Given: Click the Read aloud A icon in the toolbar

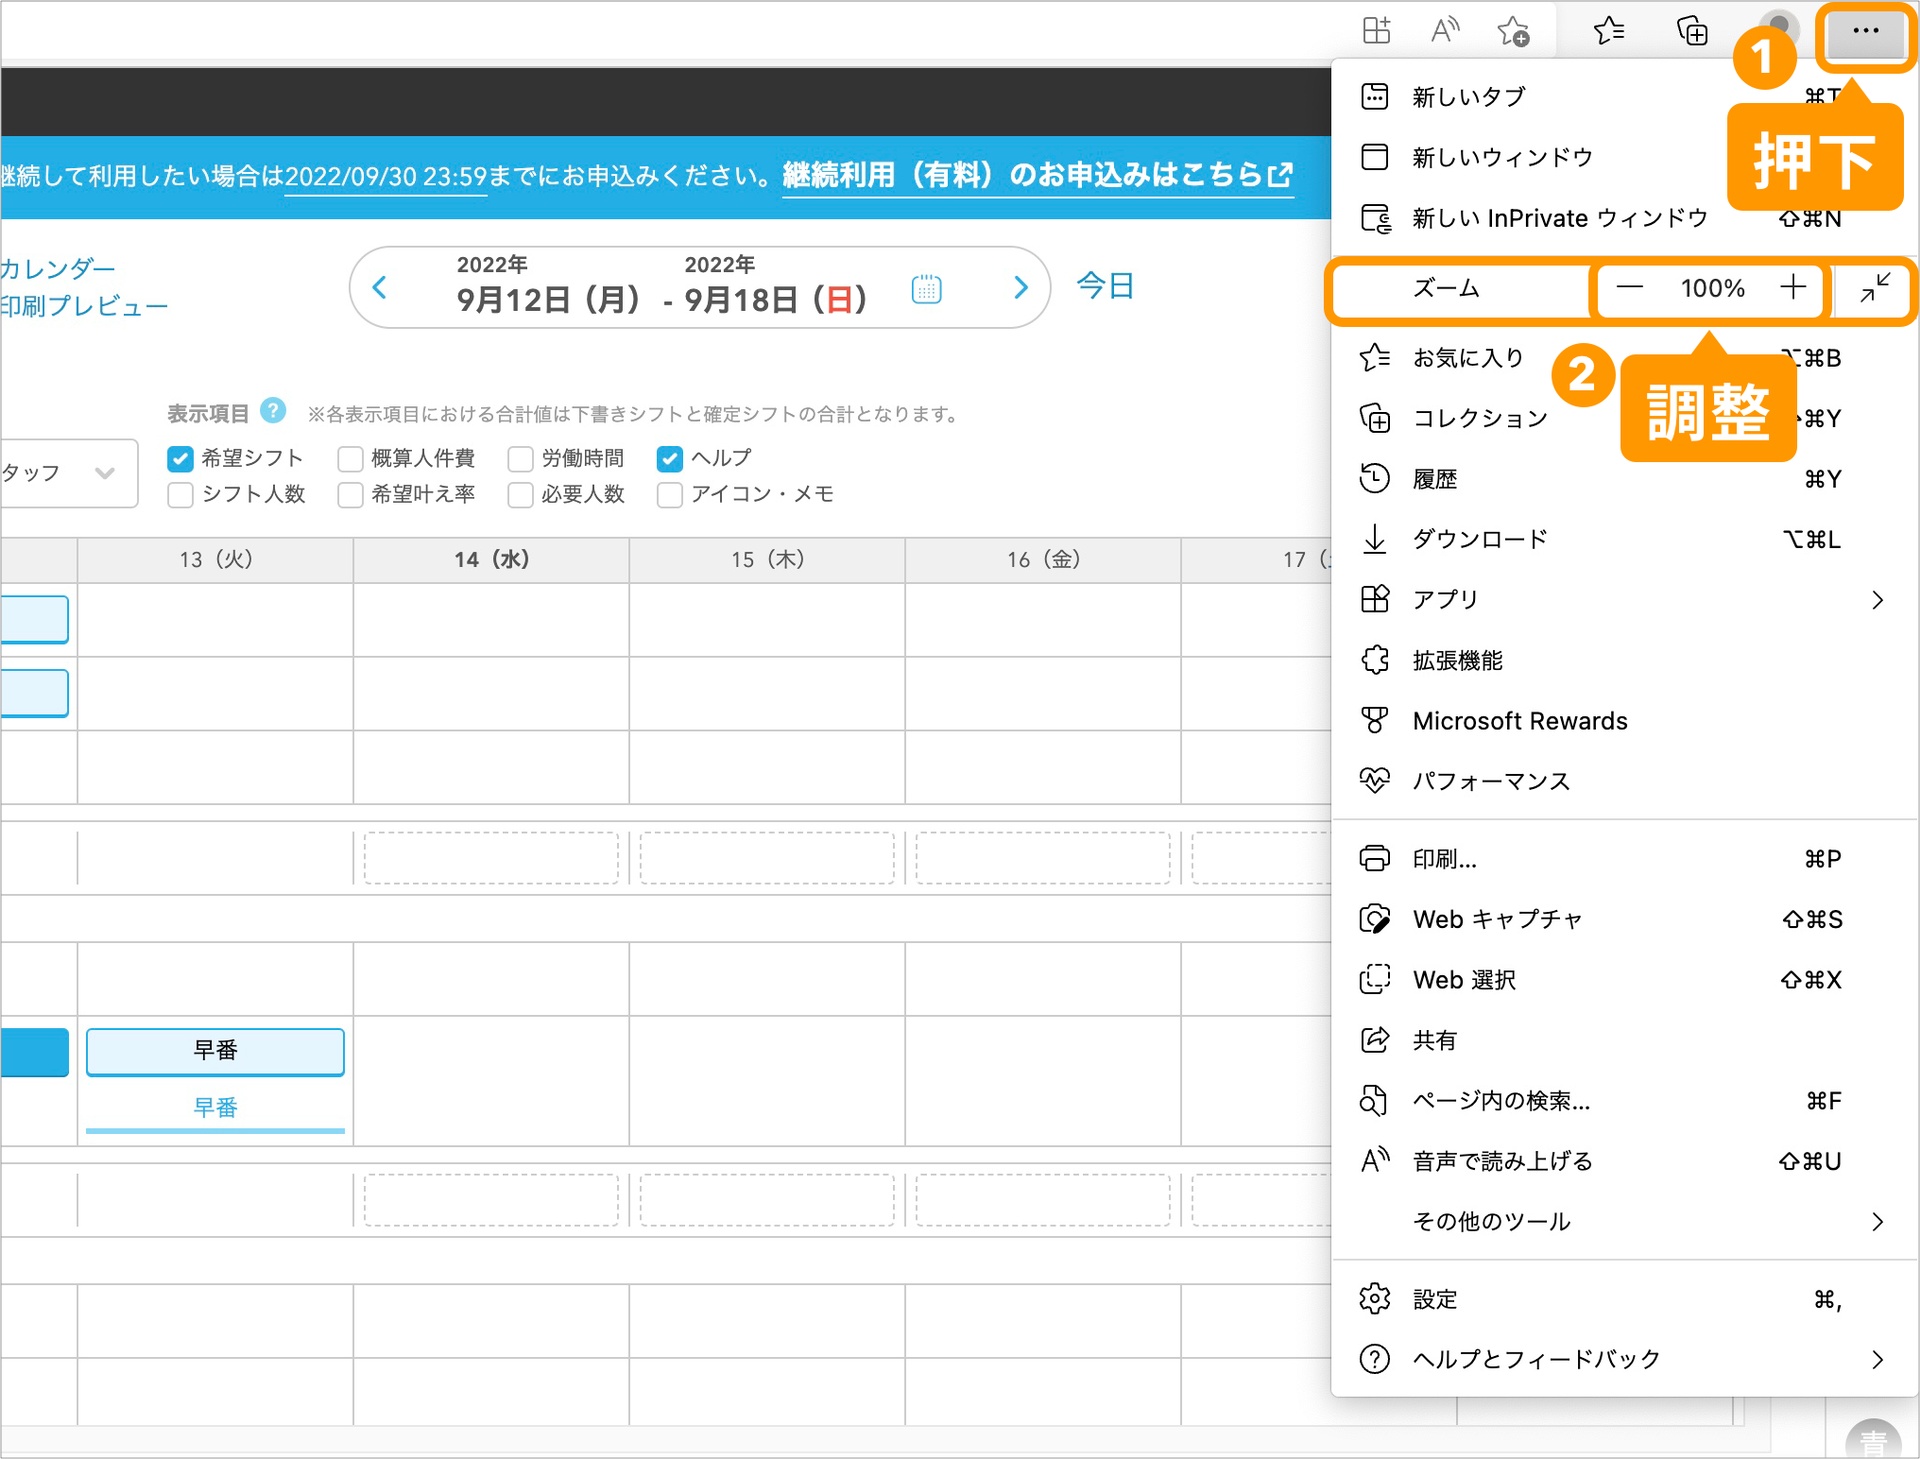Looking at the screenshot, I should [1444, 32].
